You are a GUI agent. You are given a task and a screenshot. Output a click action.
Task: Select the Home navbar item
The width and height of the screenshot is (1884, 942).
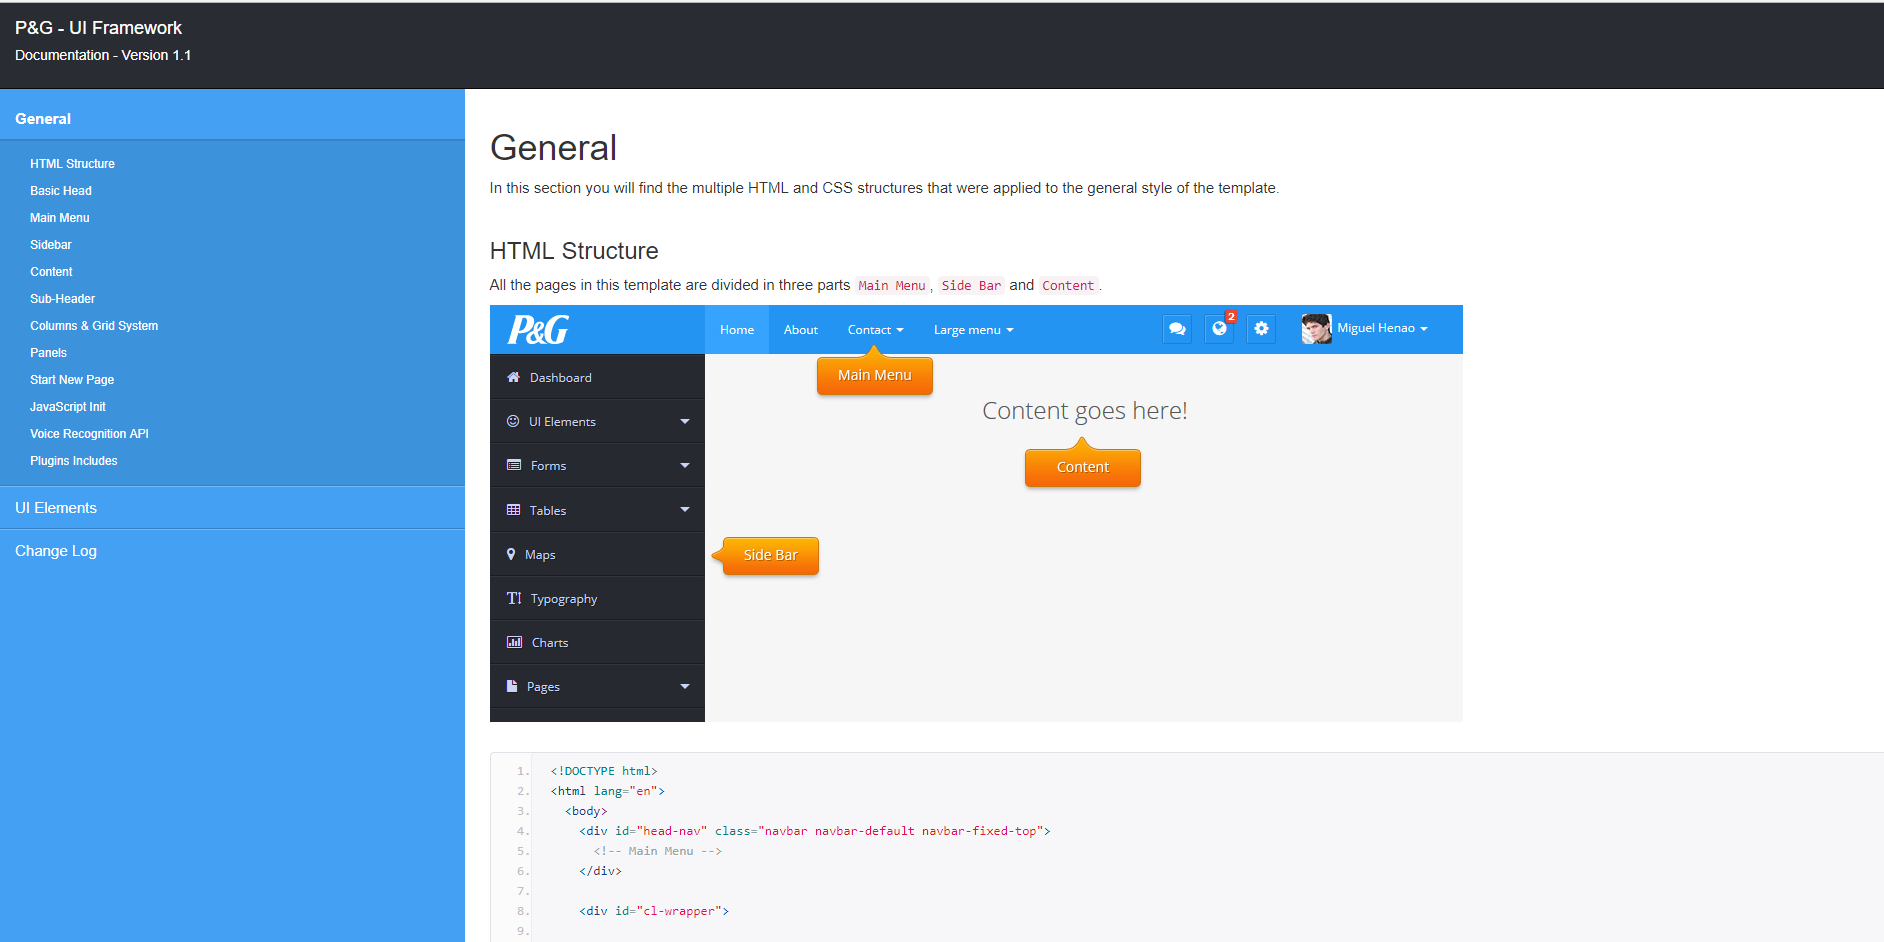click(x=736, y=329)
